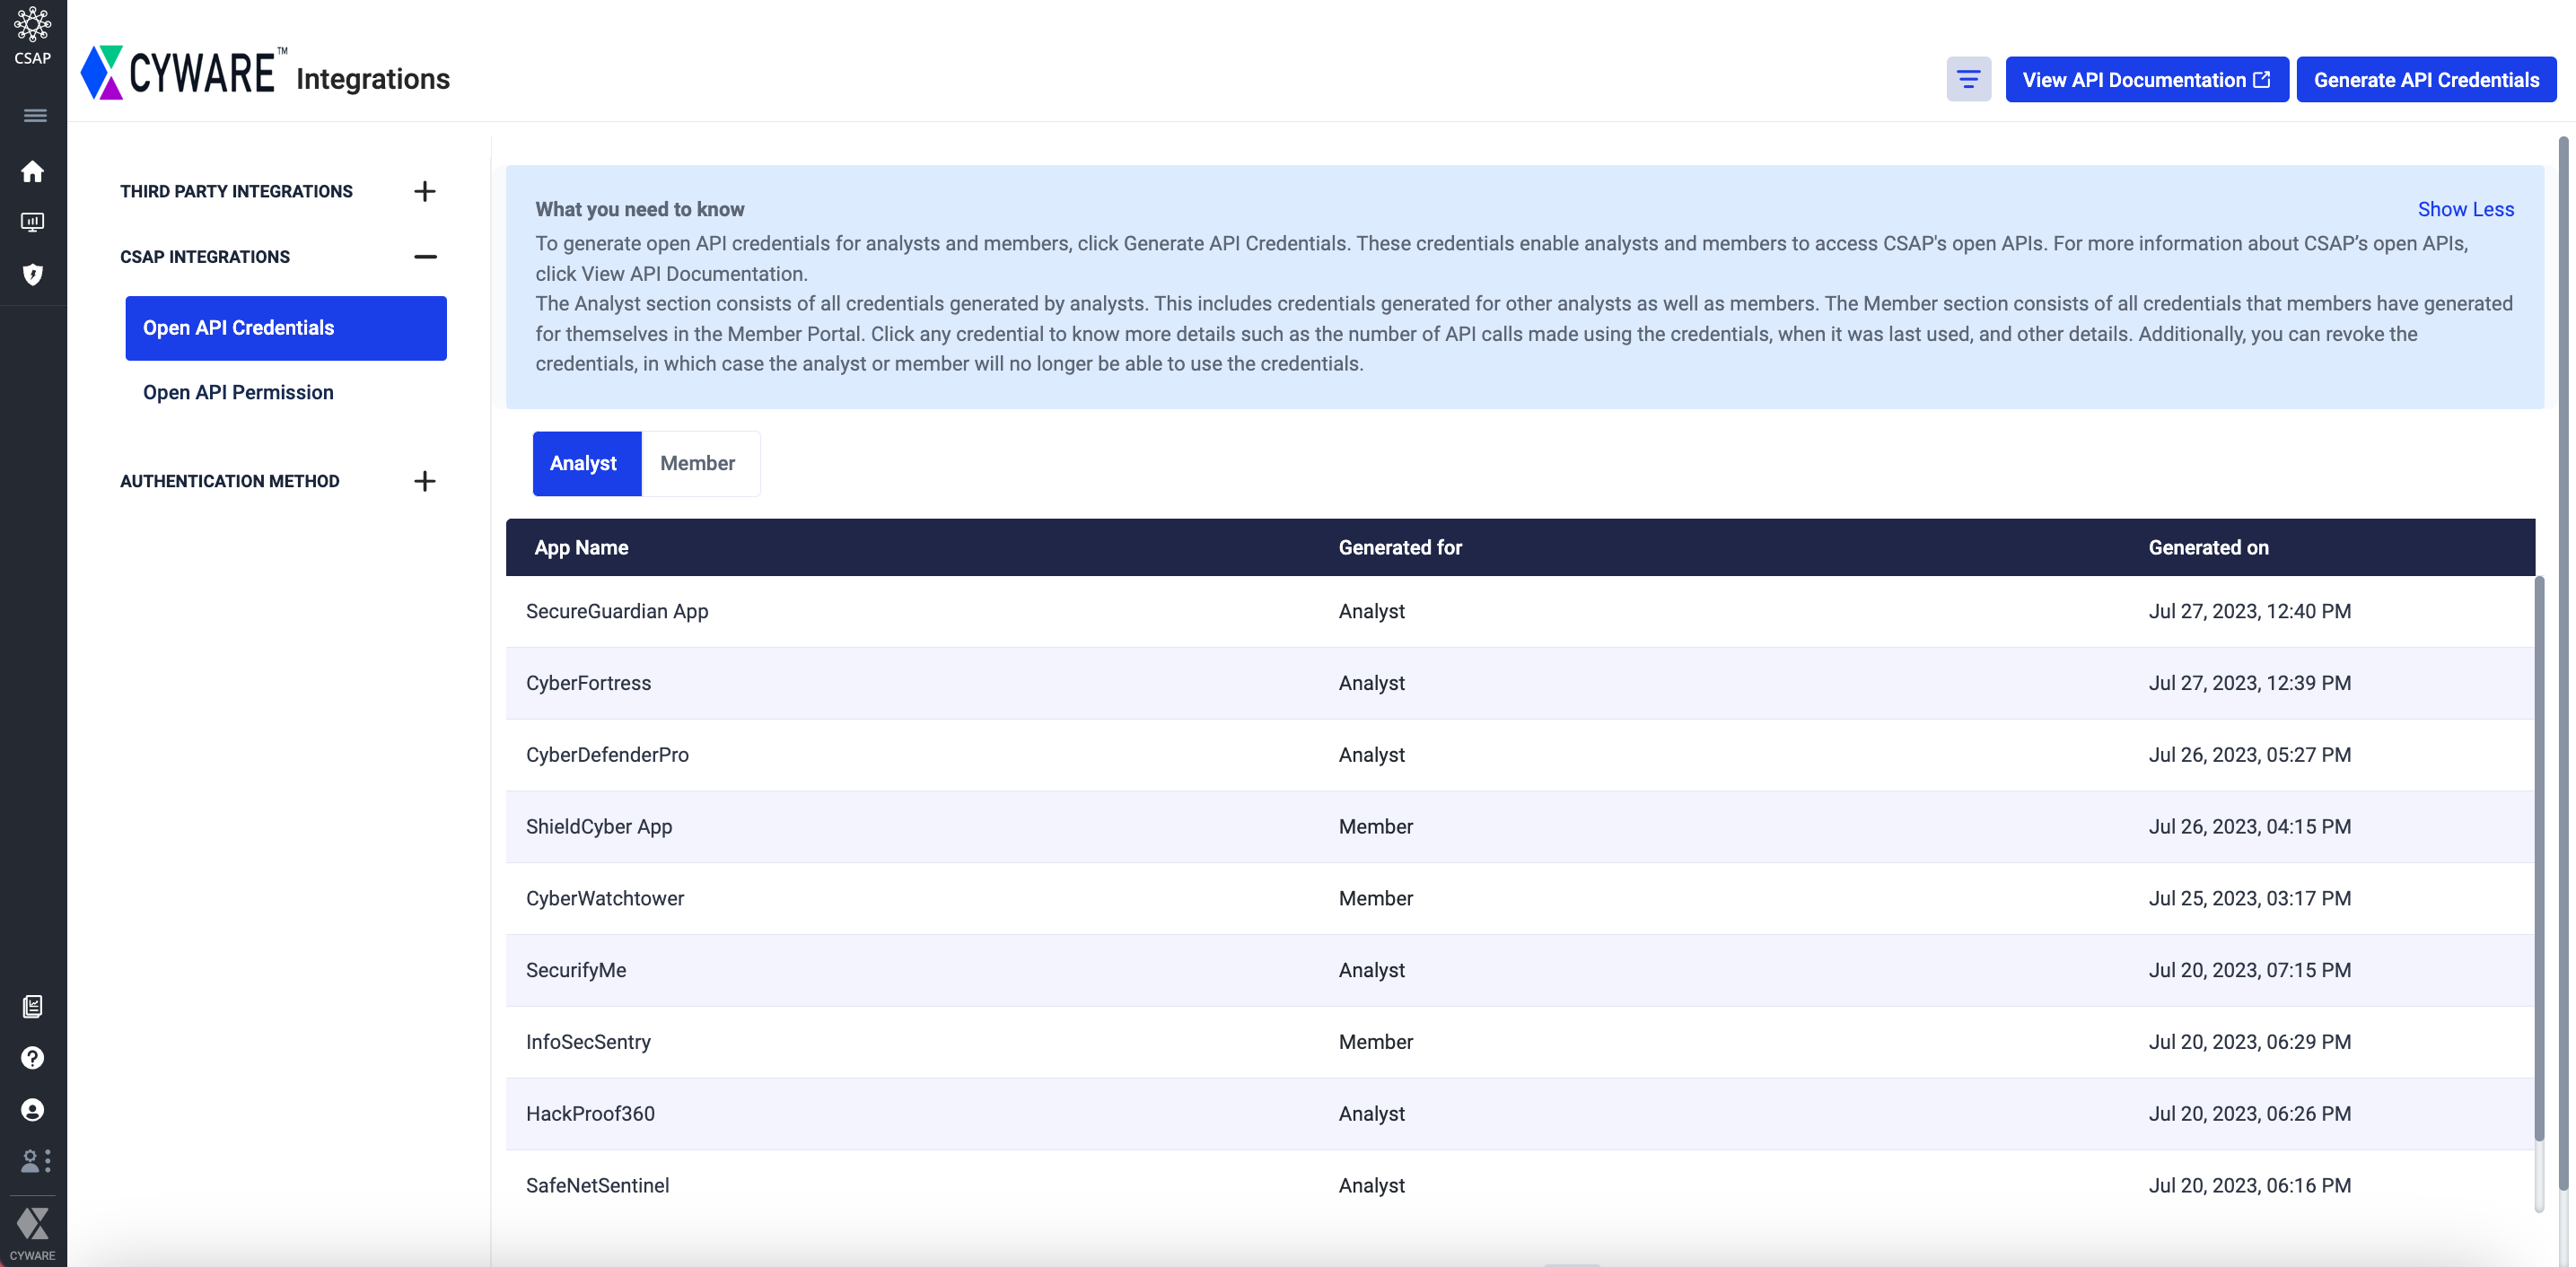
Task: Expand Authentication Method section
Action: [x=425, y=481]
